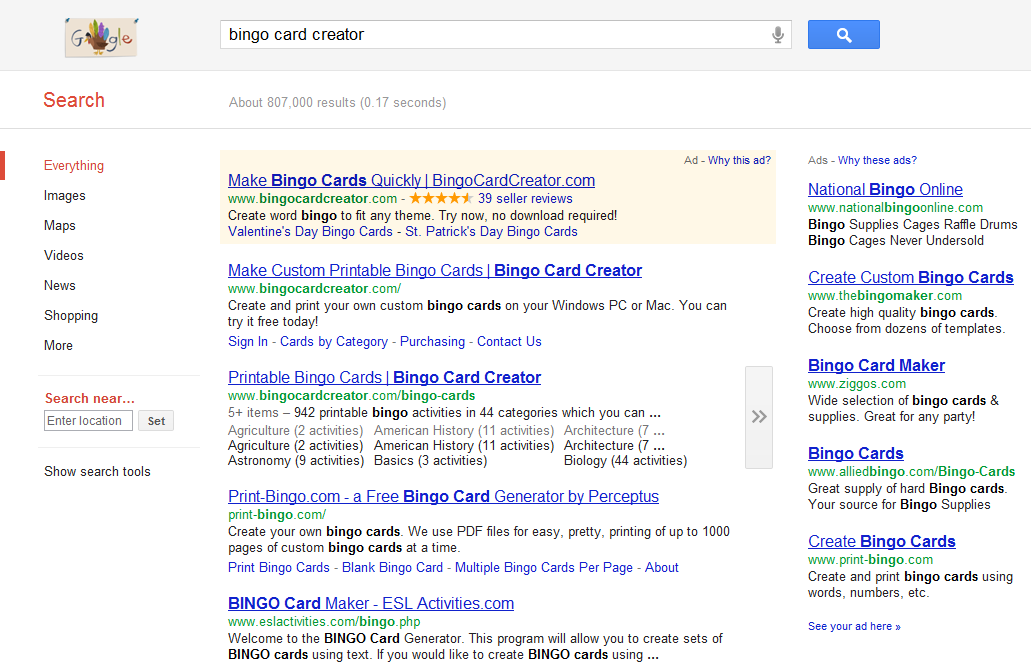Image resolution: width=1031 pixels, height=672 pixels.
Task: Click the 'Search near...' heading
Action: [89, 398]
